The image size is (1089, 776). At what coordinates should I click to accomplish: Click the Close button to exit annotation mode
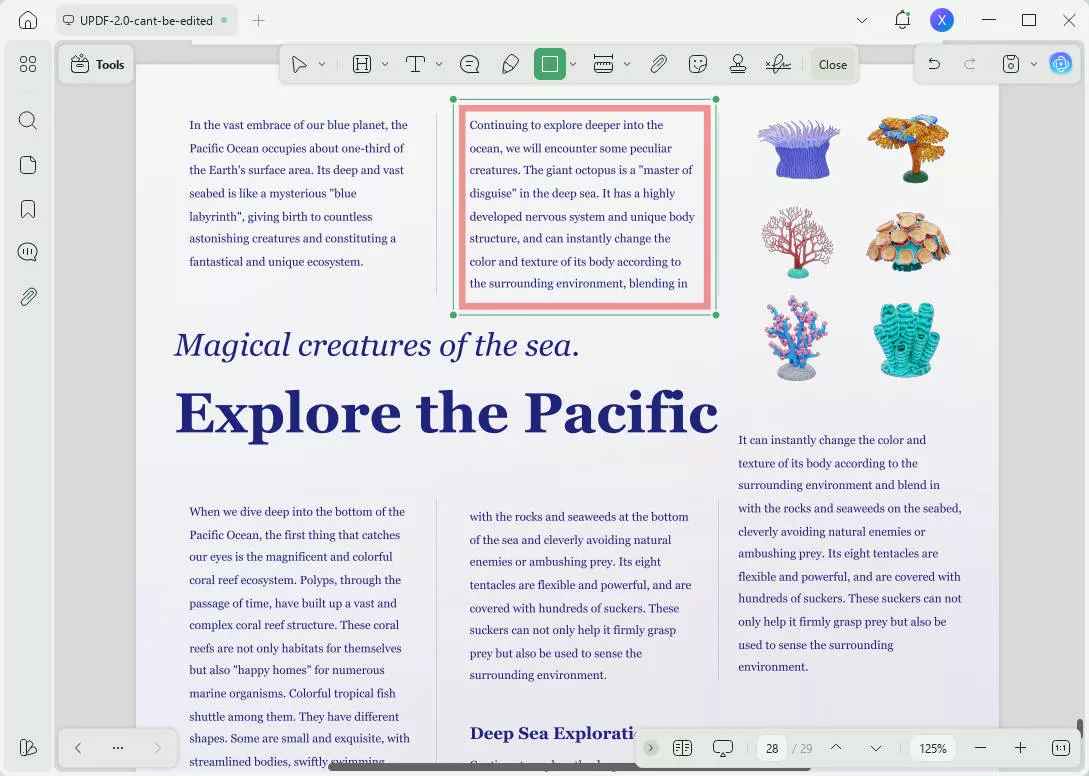[x=833, y=64]
